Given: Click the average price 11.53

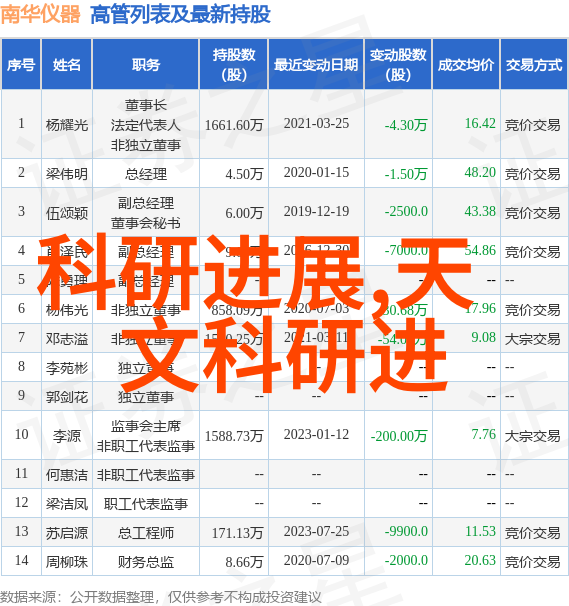Looking at the screenshot, I should point(480,531).
